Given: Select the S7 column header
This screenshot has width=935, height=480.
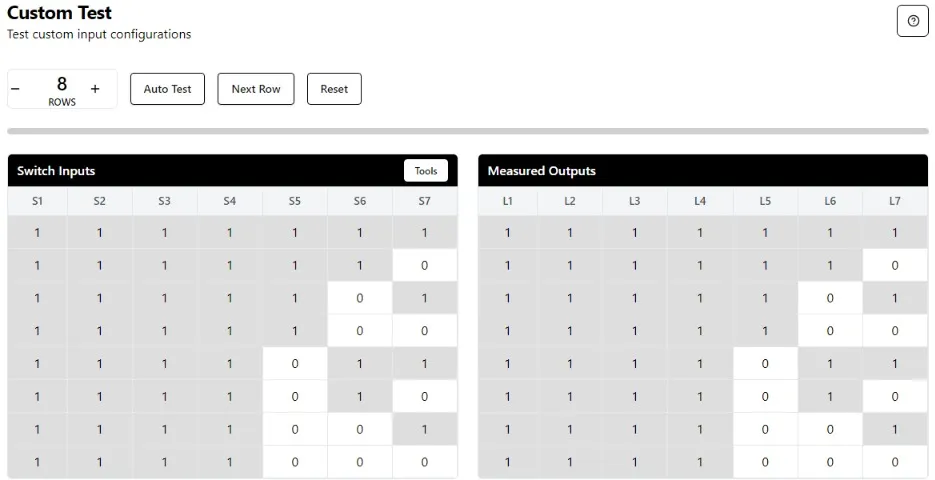Looking at the screenshot, I should point(424,201).
